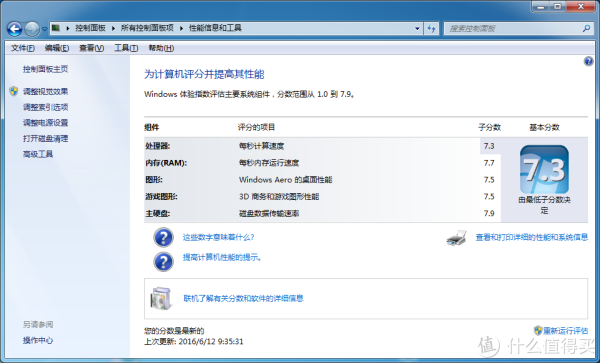Expand the arrow after 控制面板 in breadcrumb
Screen dimensions: 600x363
[x=113, y=28]
